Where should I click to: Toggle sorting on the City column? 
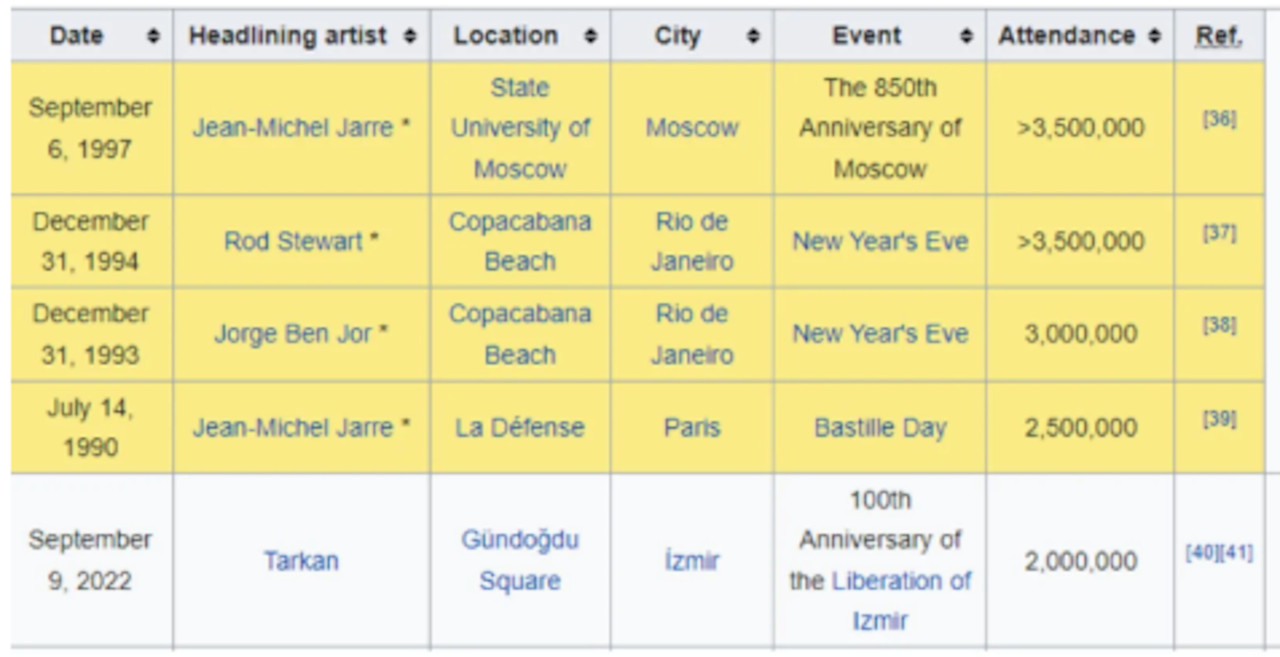click(x=753, y=36)
